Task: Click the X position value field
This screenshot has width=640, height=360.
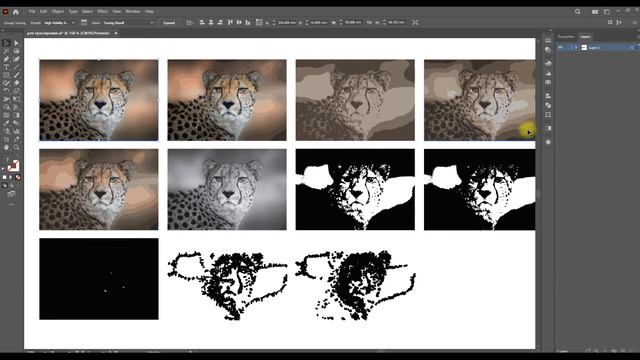Action: pyautogui.click(x=287, y=23)
